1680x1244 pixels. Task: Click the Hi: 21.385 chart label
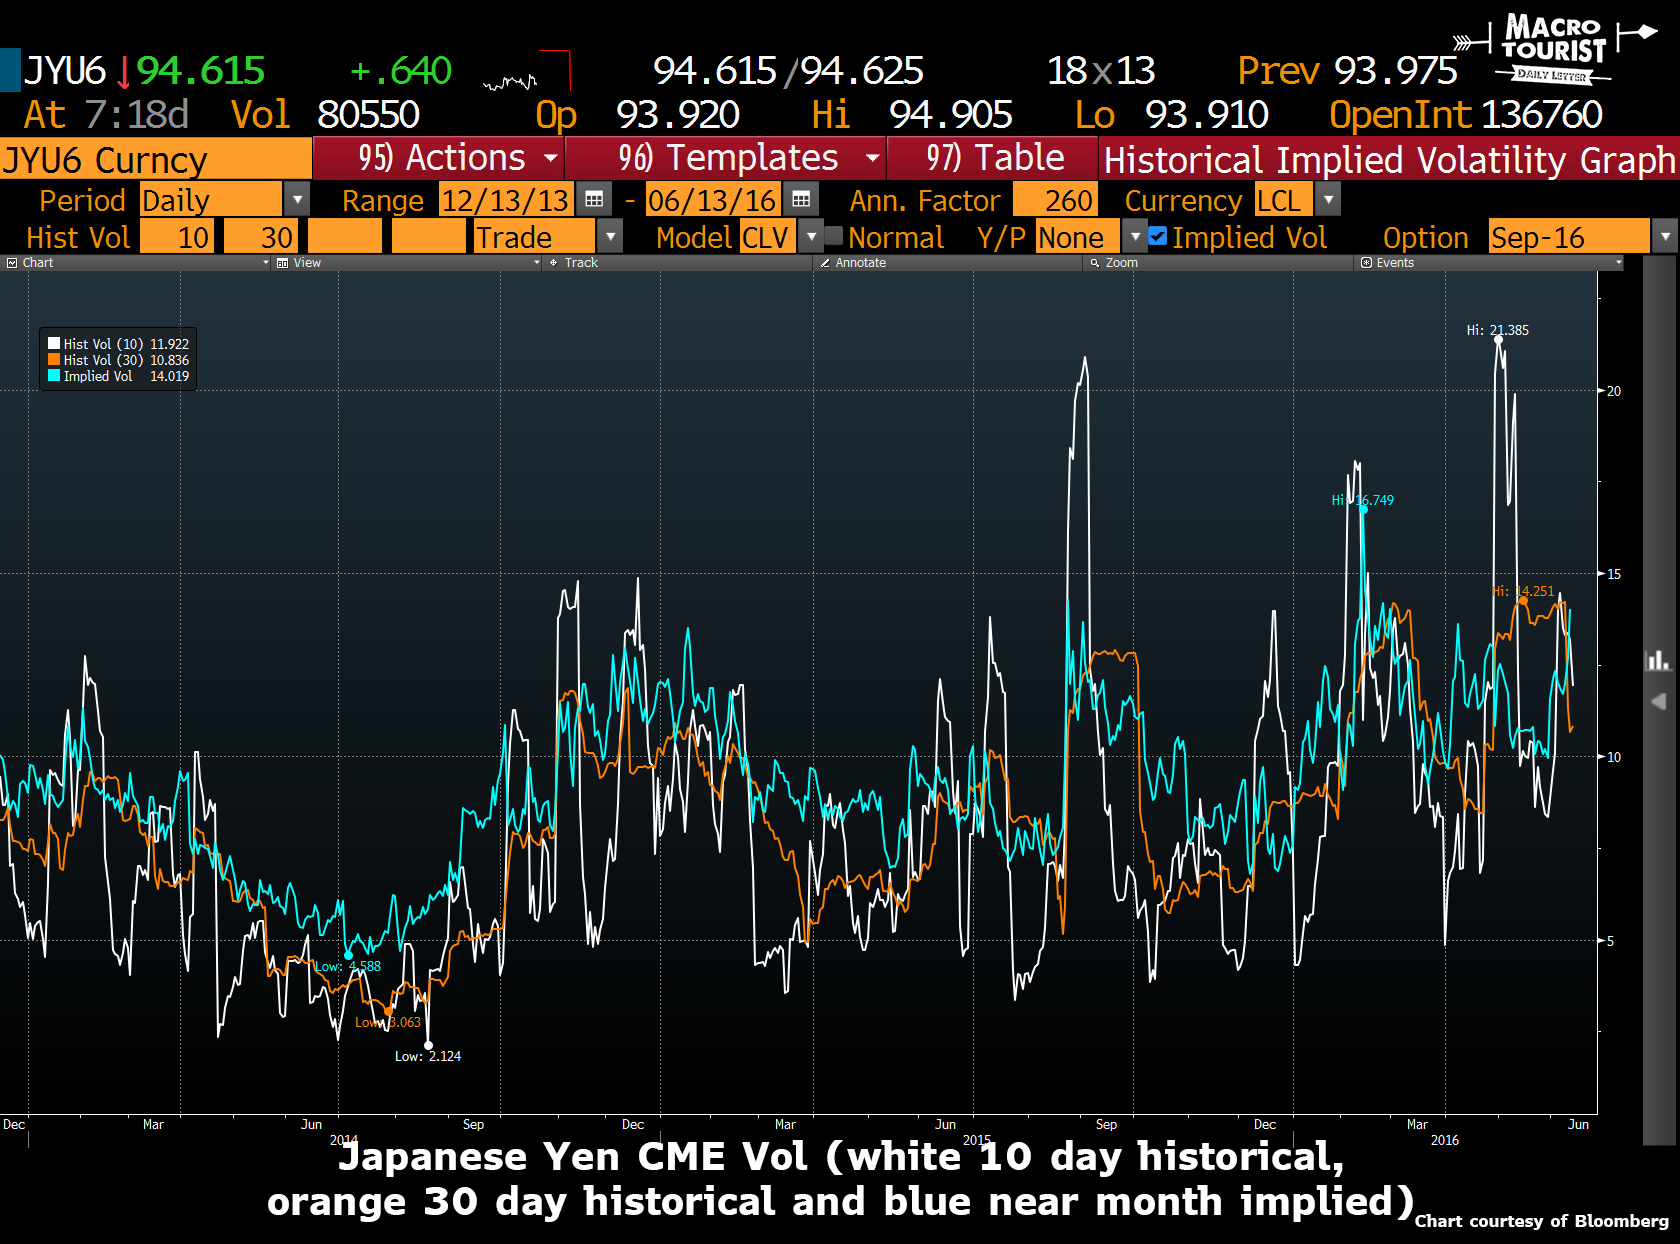coord(1497,330)
